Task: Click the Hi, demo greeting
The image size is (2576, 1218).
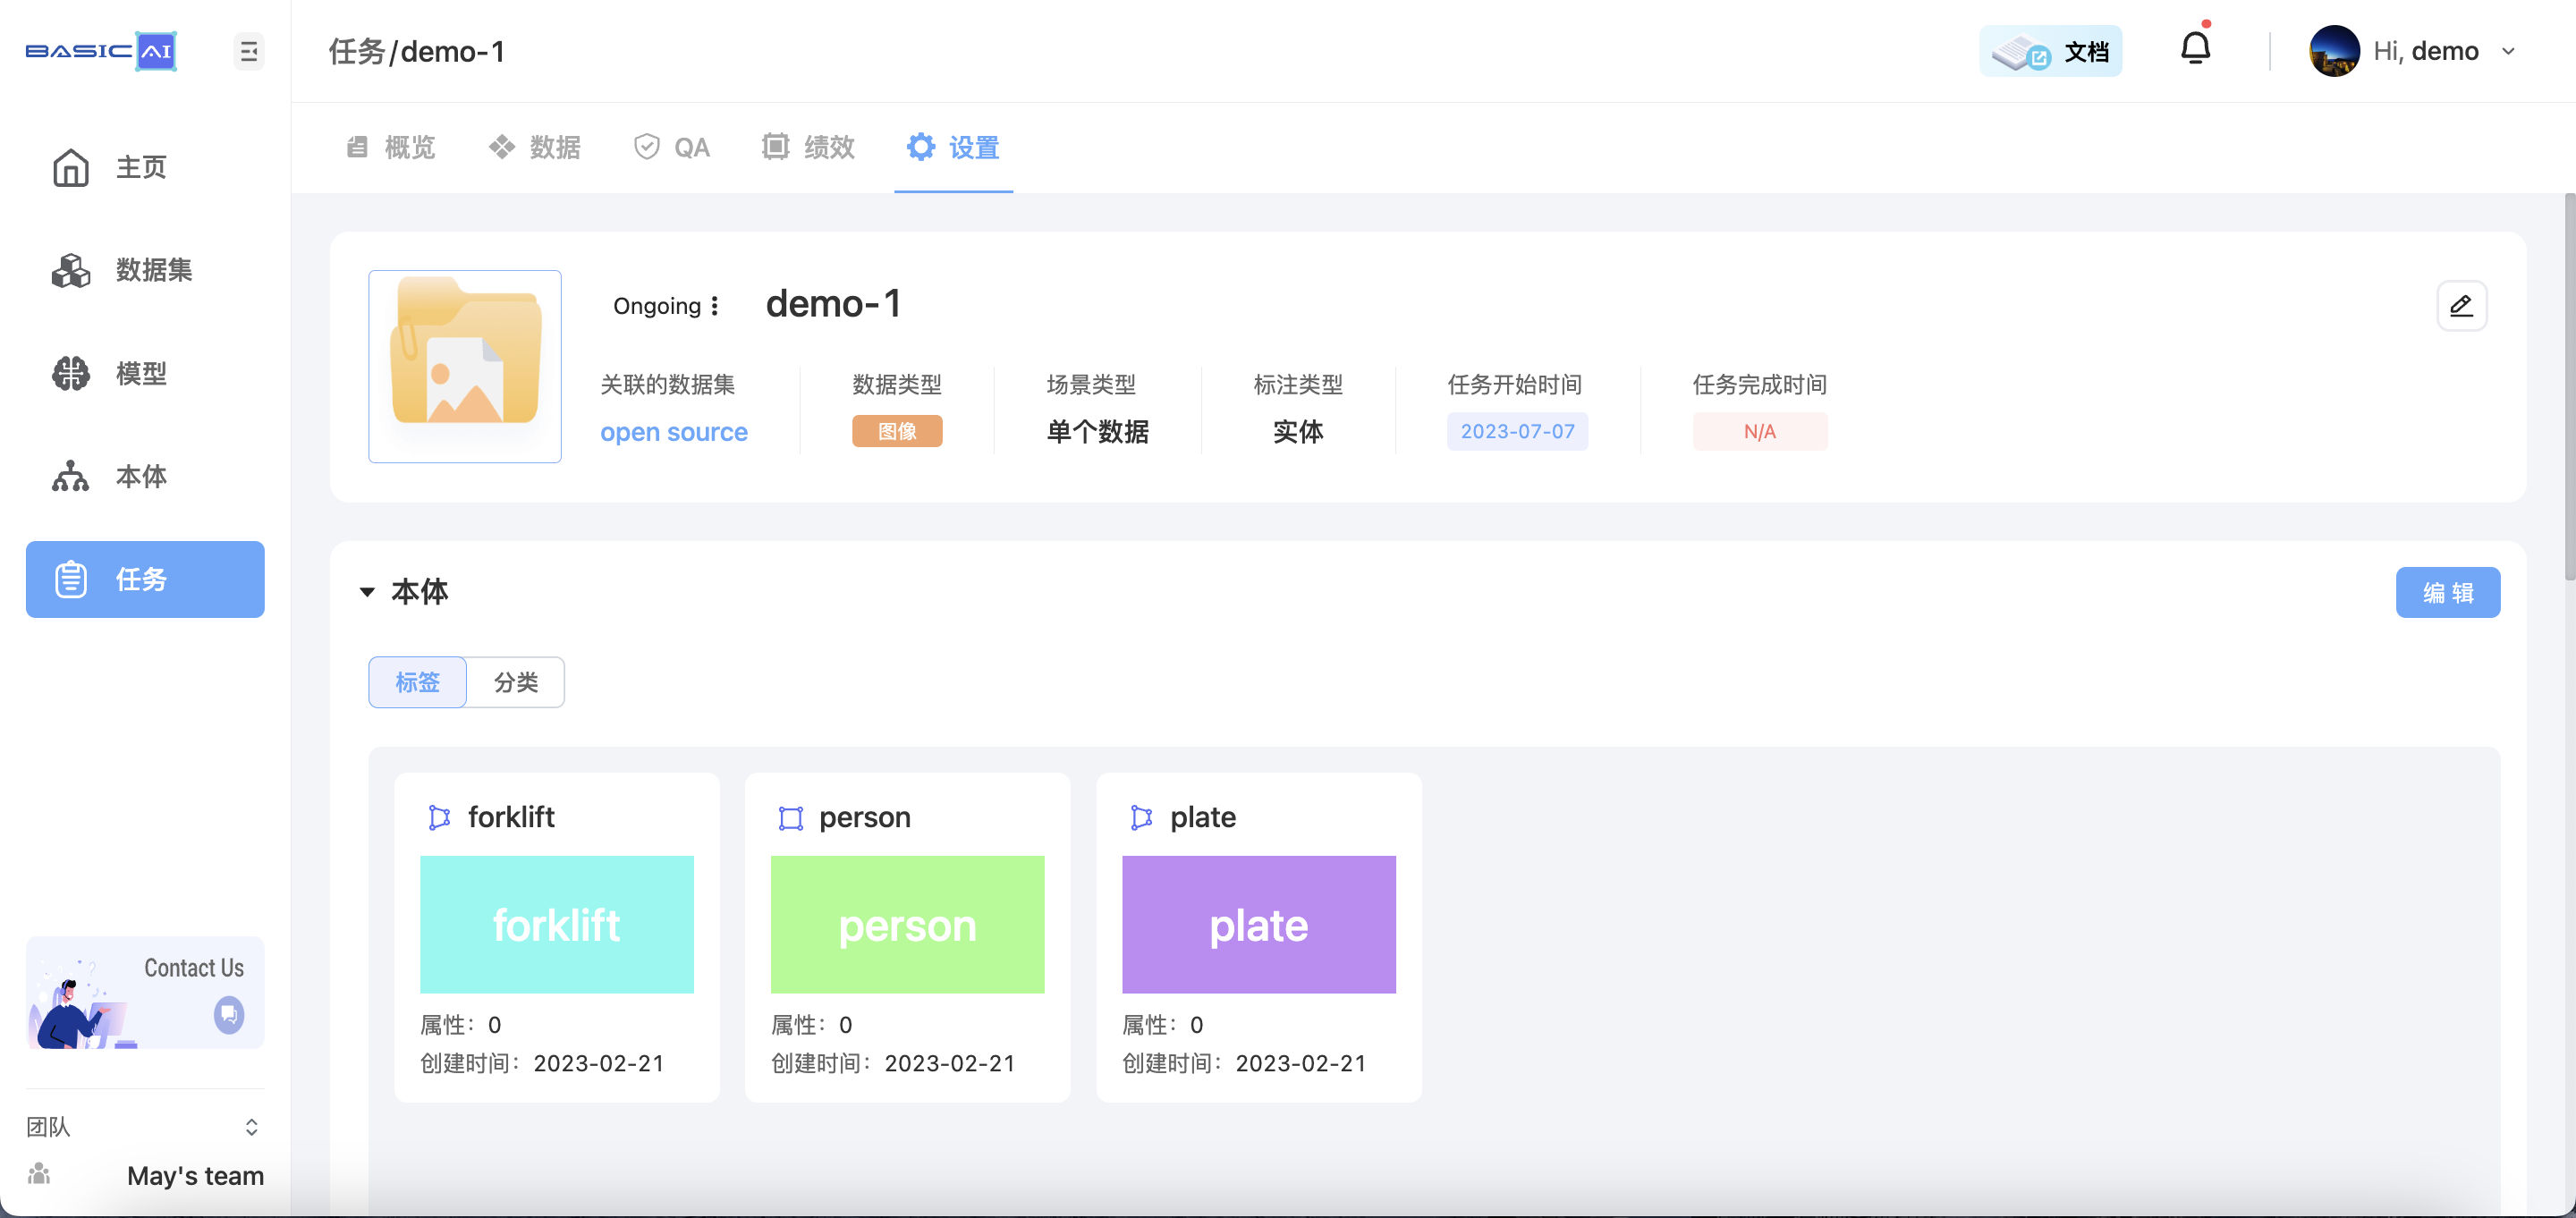Action: pyautogui.click(x=2426, y=51)
